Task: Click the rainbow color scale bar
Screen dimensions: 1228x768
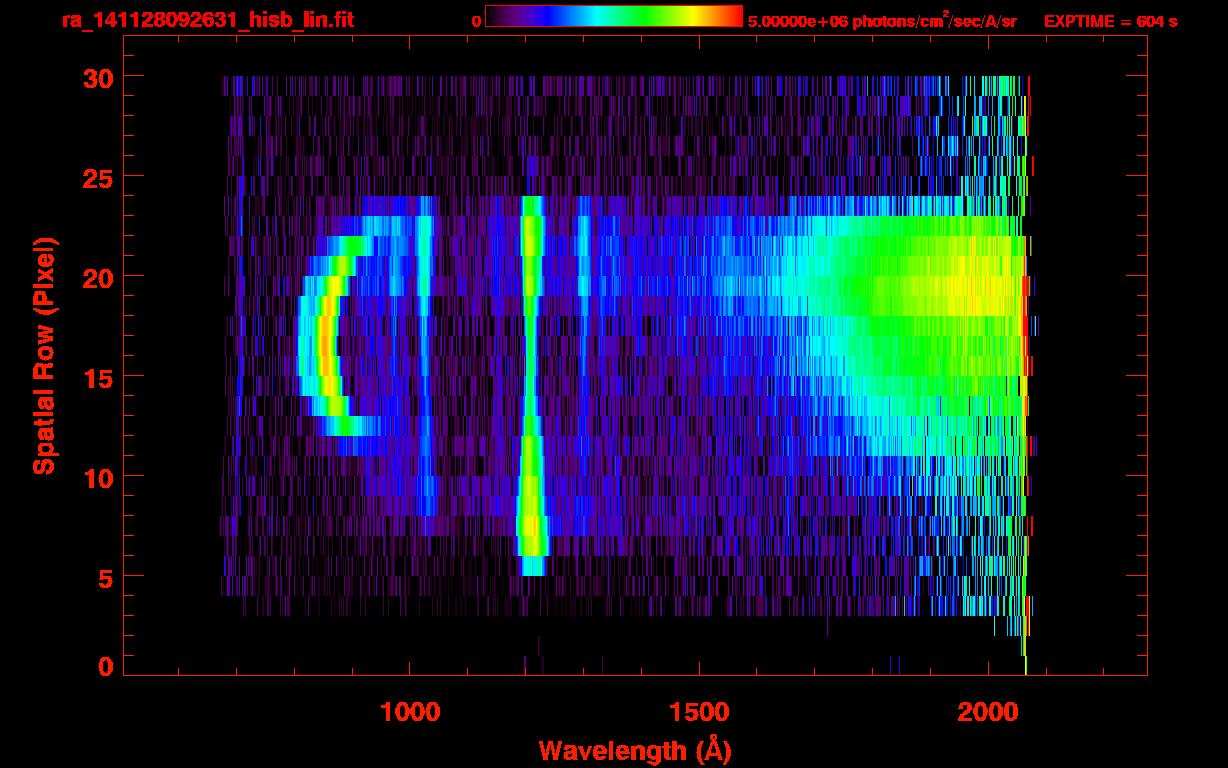Action: (x=614, y=17)
